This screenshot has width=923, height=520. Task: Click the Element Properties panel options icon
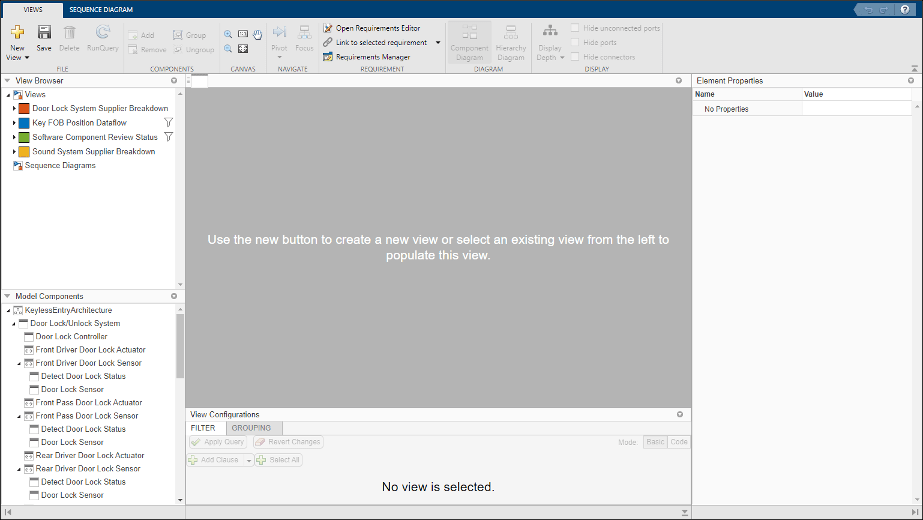click(x=911, y=81)
